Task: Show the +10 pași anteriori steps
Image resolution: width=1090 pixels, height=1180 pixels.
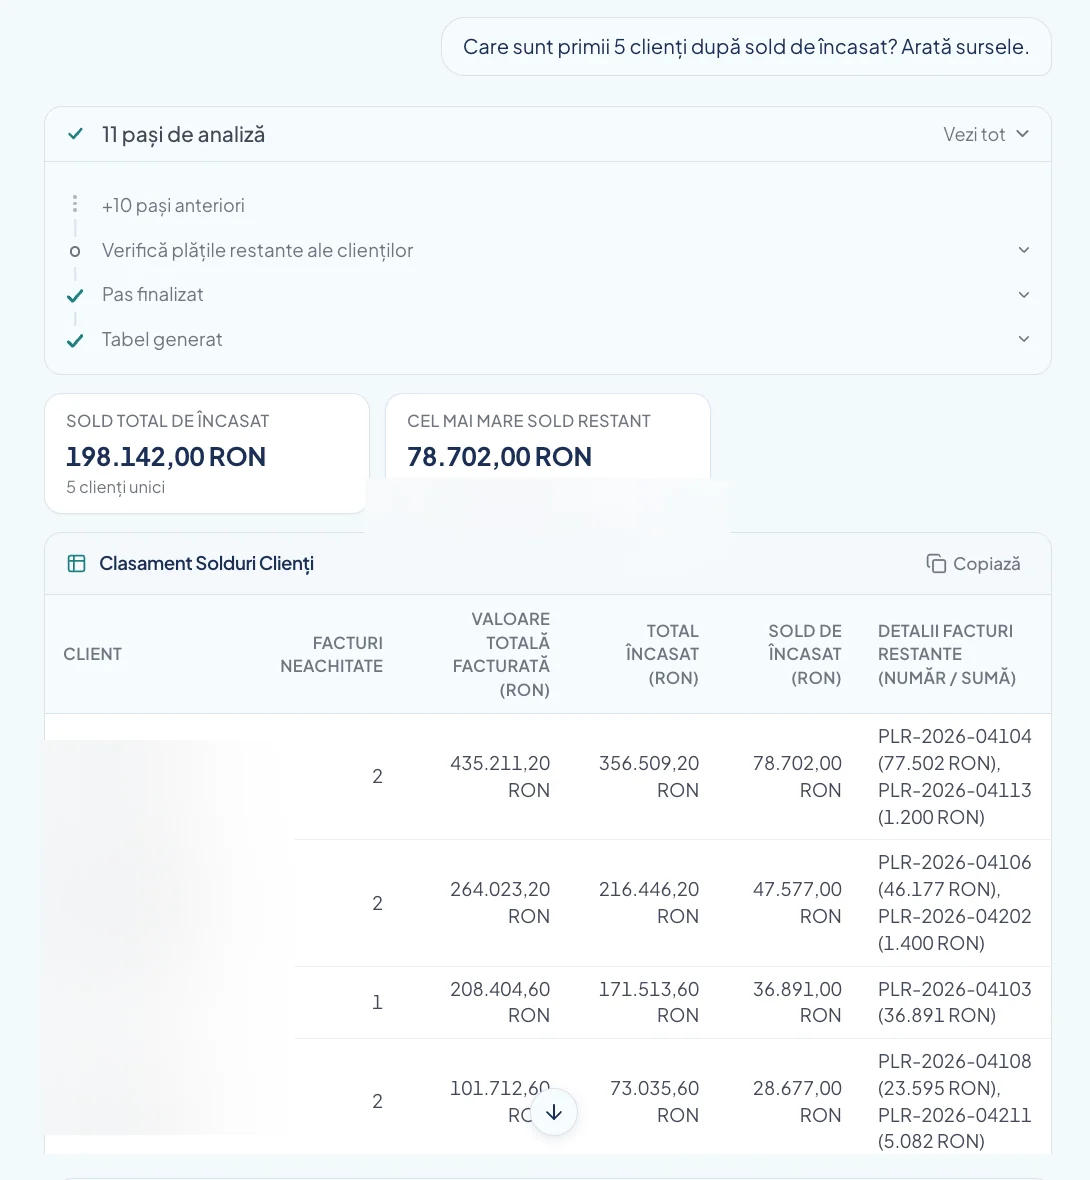Action: coord(173,205)
